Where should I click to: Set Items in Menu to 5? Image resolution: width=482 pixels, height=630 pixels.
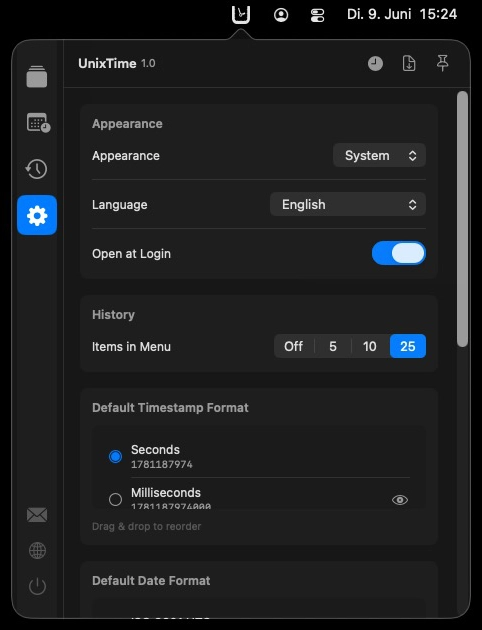[333, 346]
